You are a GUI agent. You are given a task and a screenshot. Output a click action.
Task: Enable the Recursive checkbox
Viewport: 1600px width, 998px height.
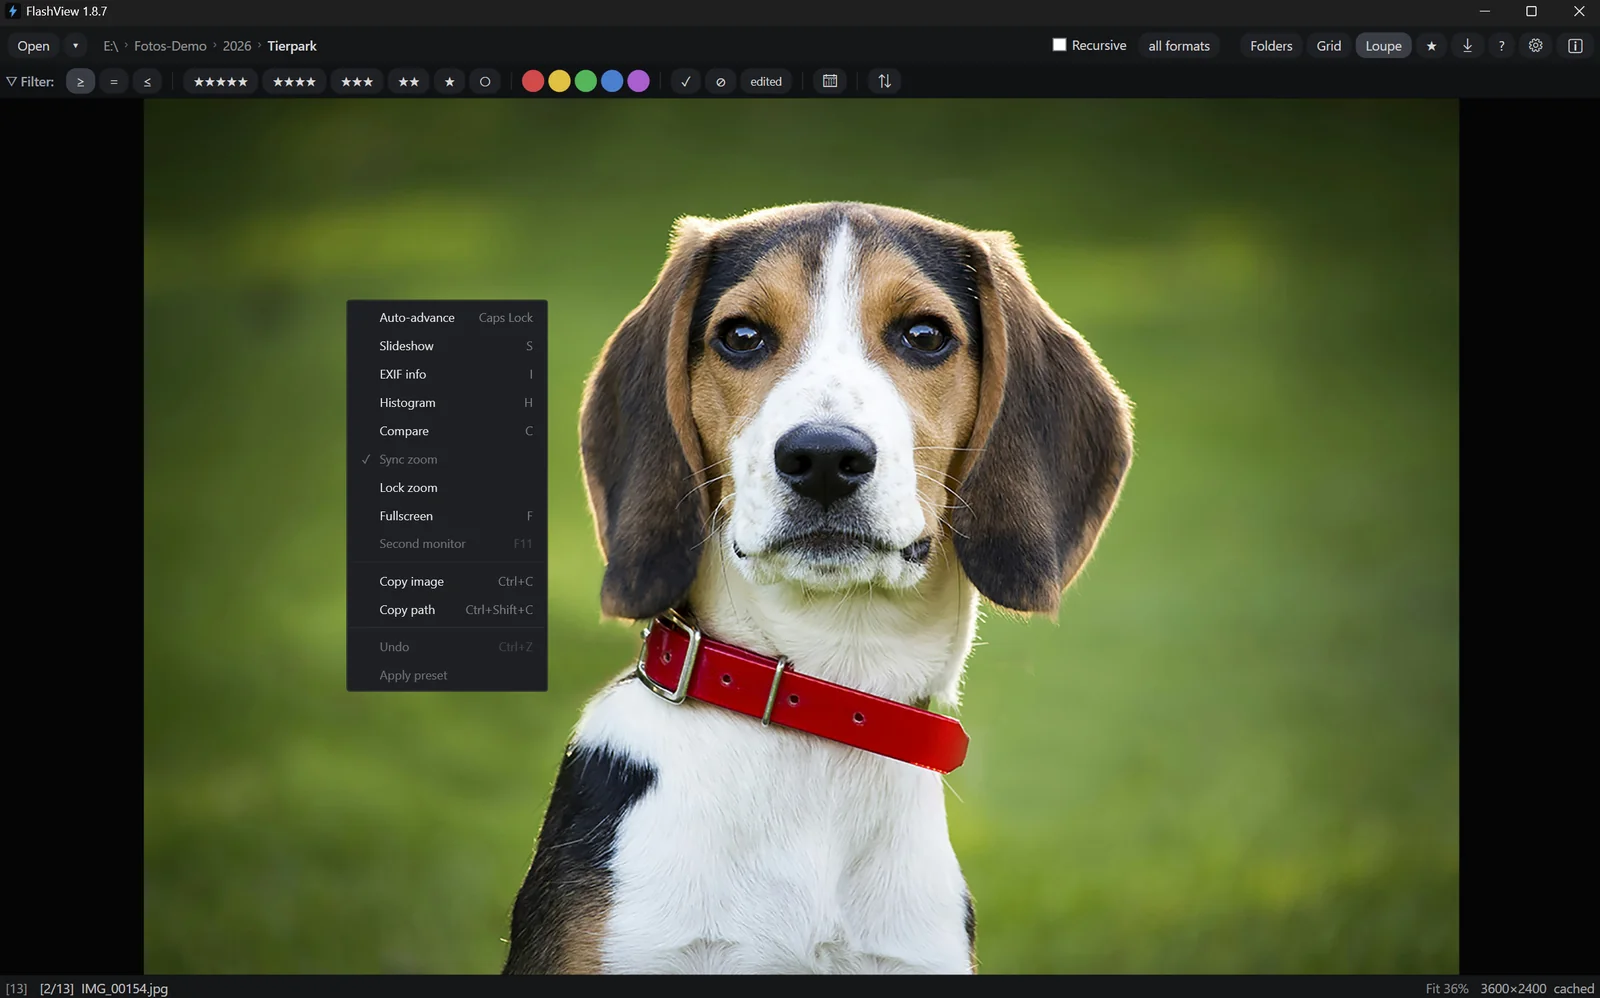pos(1059,45)
